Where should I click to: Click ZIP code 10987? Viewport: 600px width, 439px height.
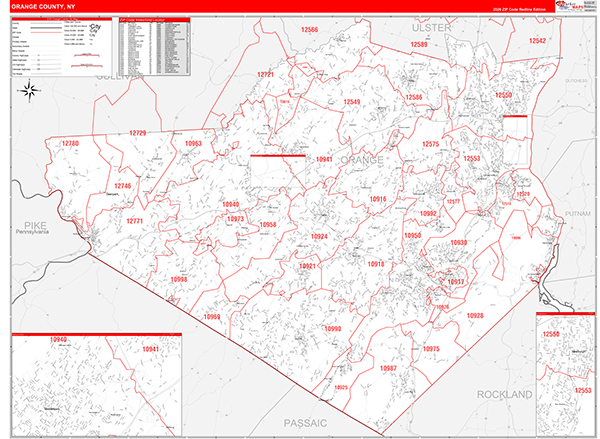pos(388,369)
